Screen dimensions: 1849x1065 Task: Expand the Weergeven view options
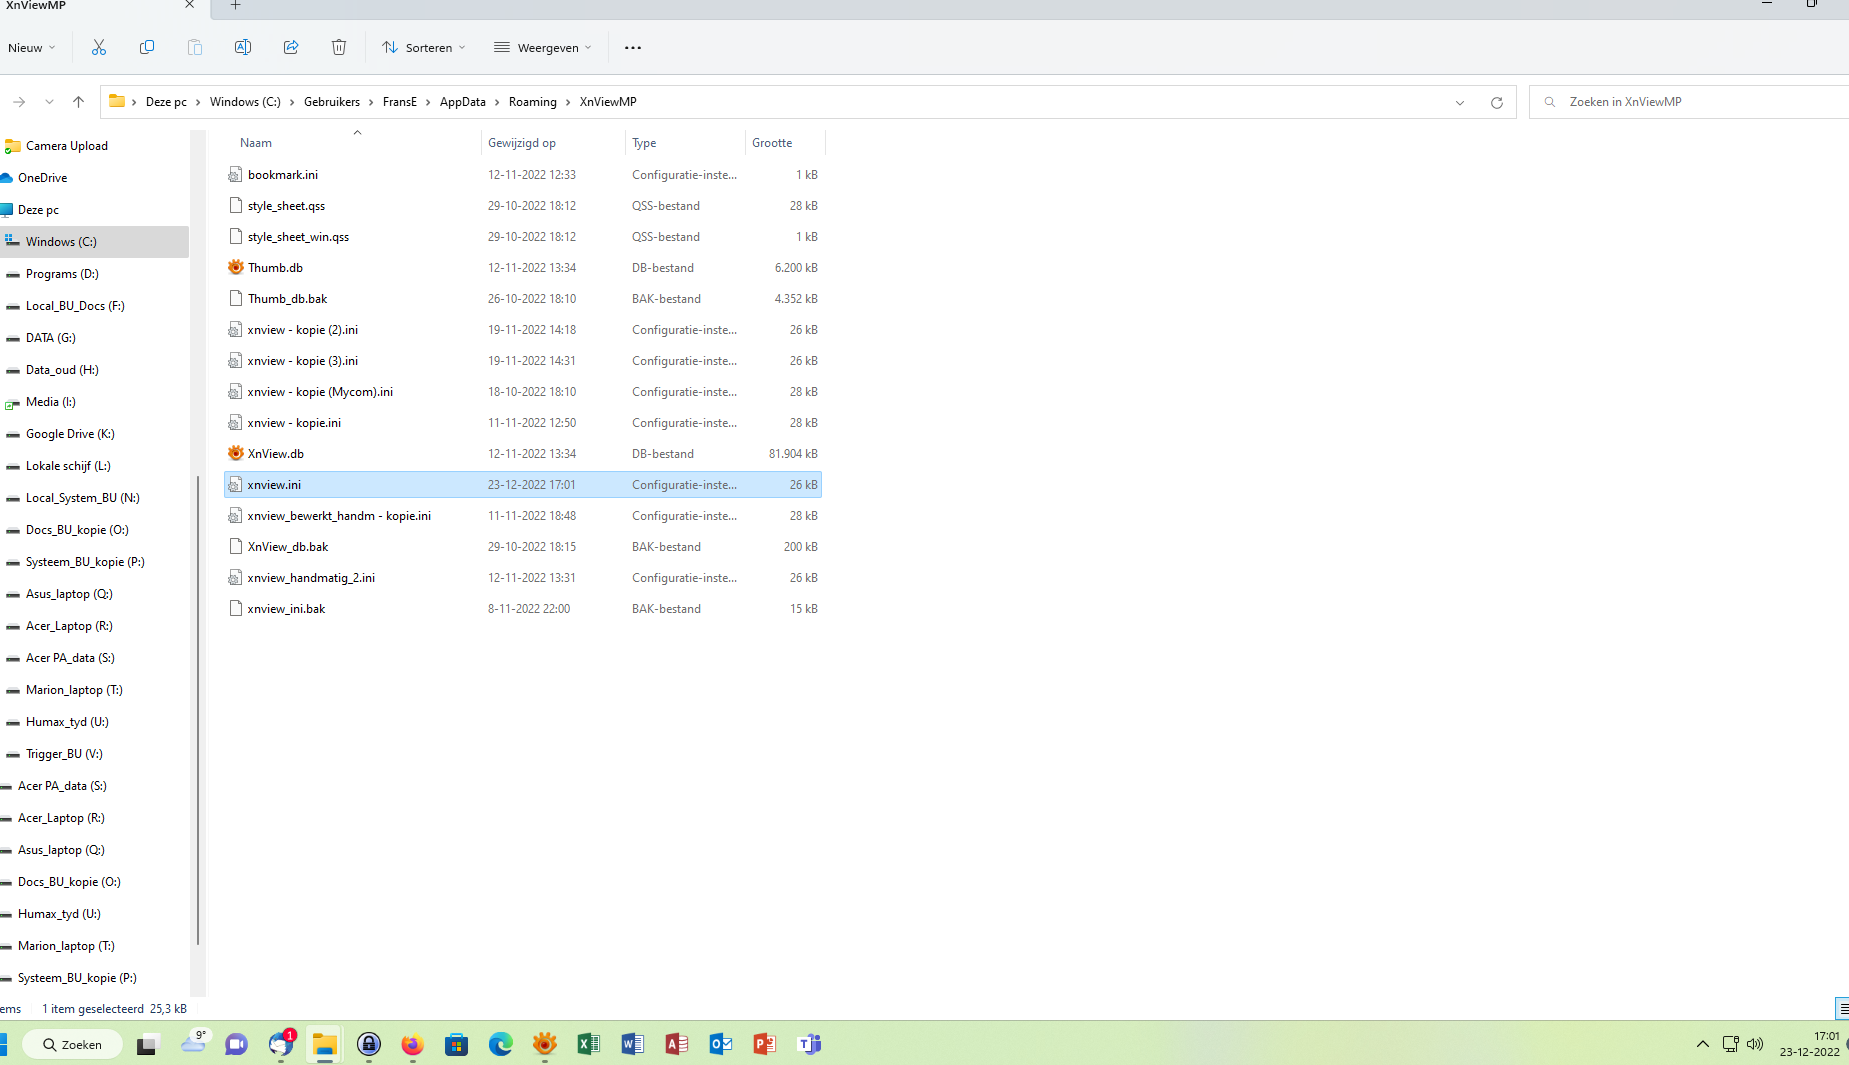tap(543, 47)
